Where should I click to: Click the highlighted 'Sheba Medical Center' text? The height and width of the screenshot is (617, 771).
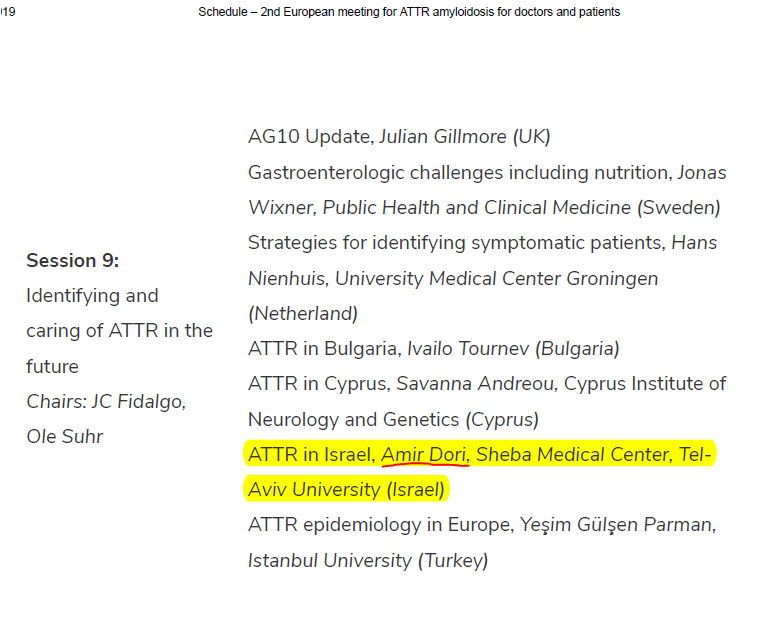pos(572,456)
